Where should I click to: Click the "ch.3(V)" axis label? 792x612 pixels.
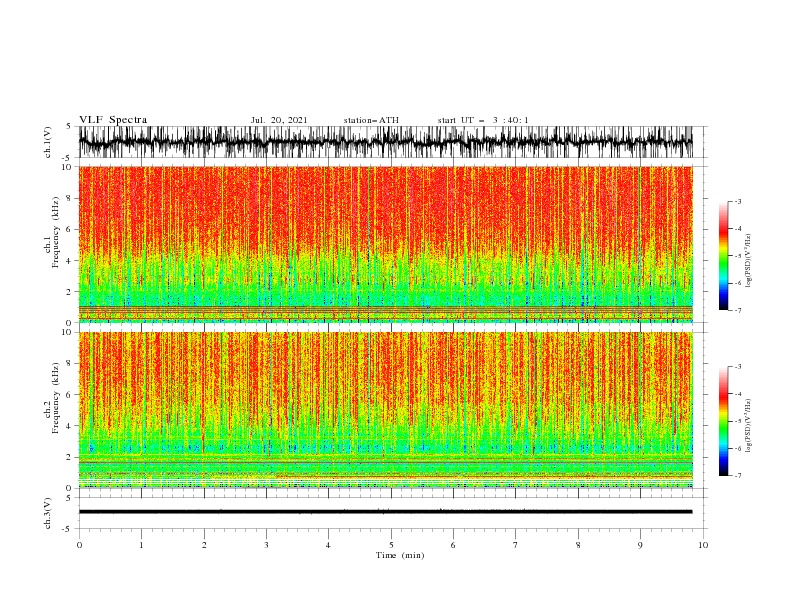point(48,513)
